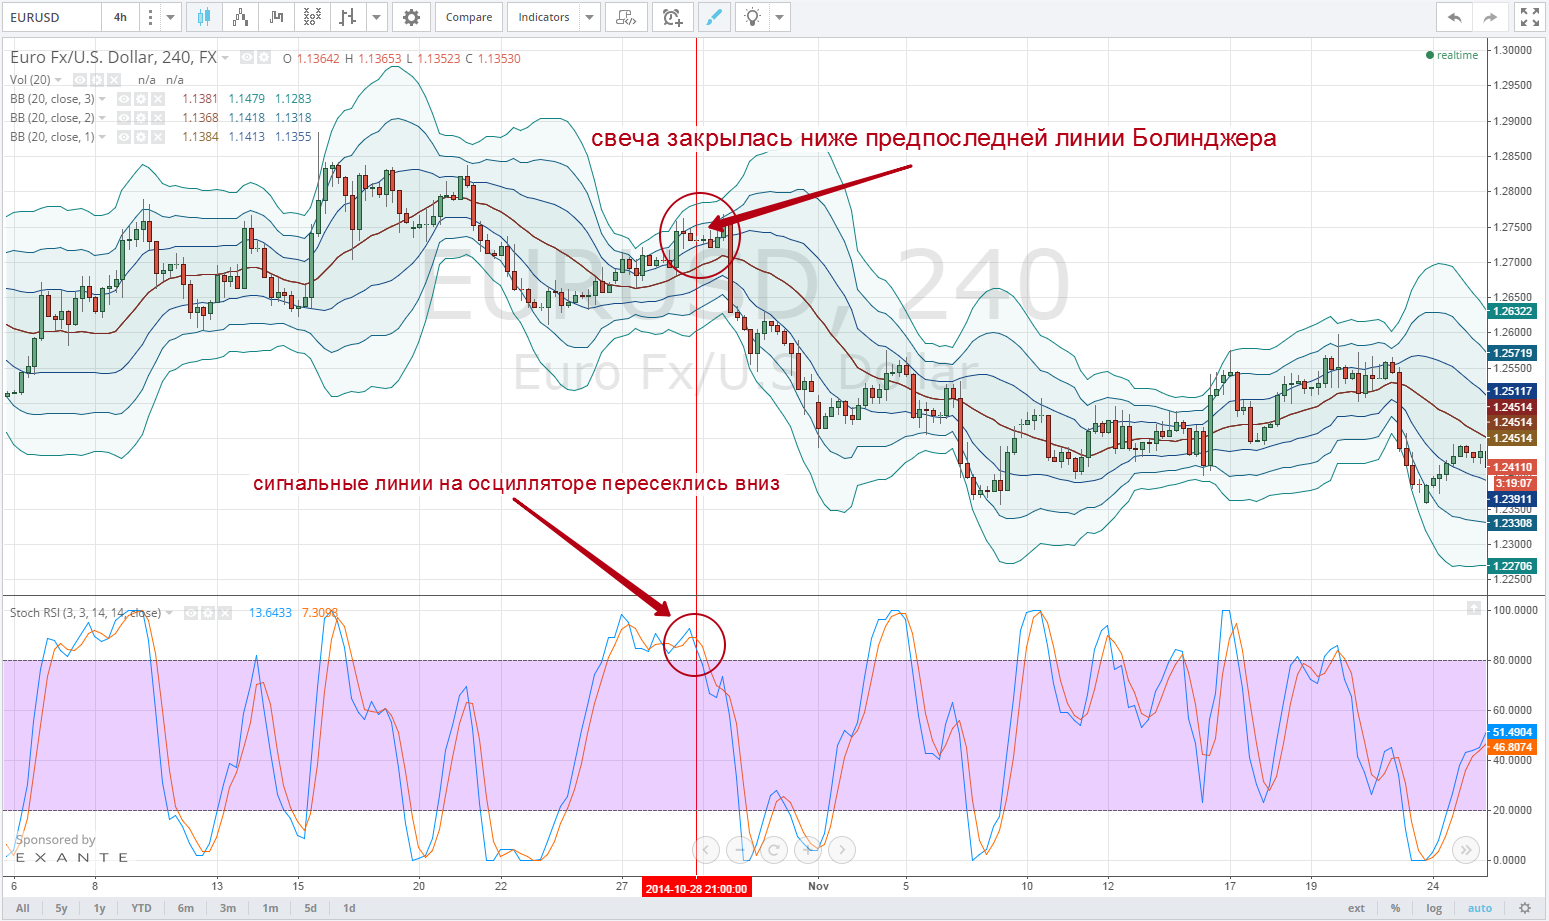Toggle auto scale at bottom right
Image resolution: width=1549 pixels, height=921 pixels.
(x=1479, y=908)
